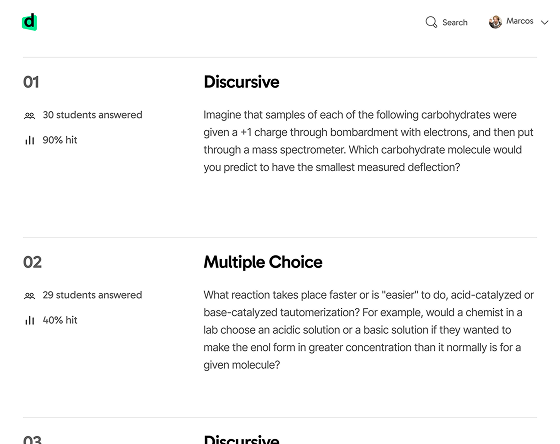The width and height of the screenshot is (560, 444).
Task: Open the third Discursive heading at bottom
Action: (x=241, y=439)
